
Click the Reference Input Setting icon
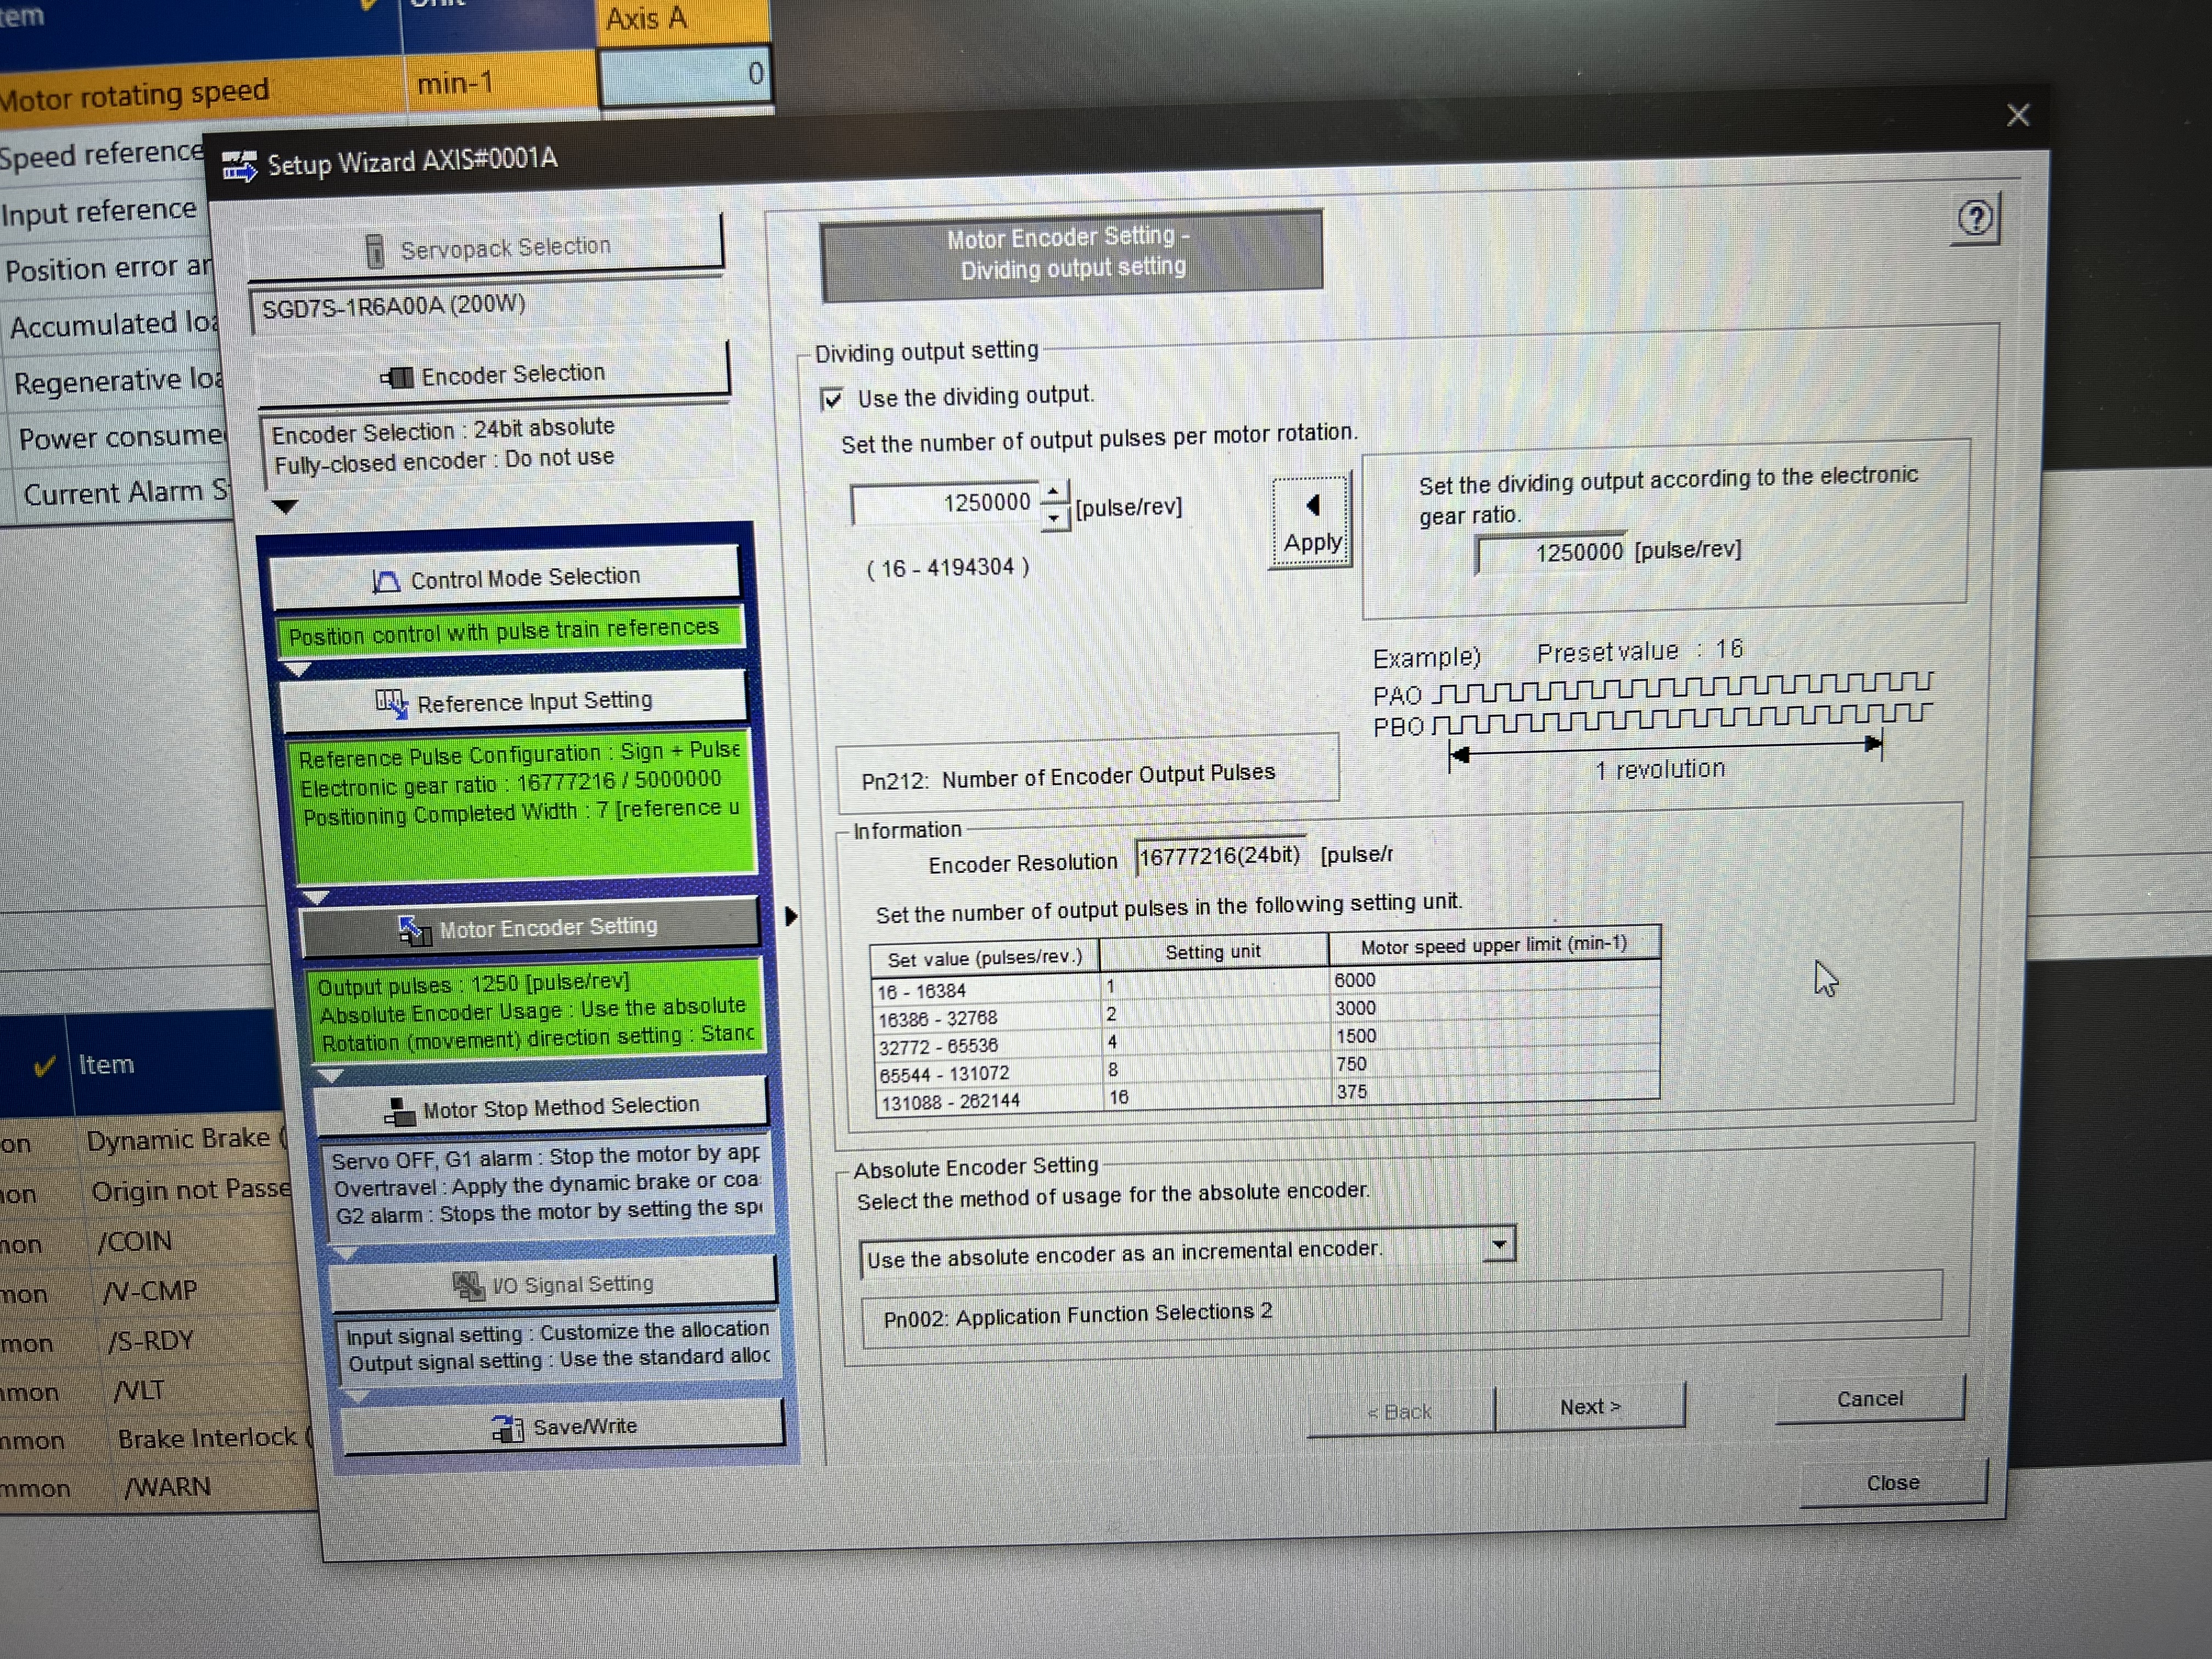(391, 703)
